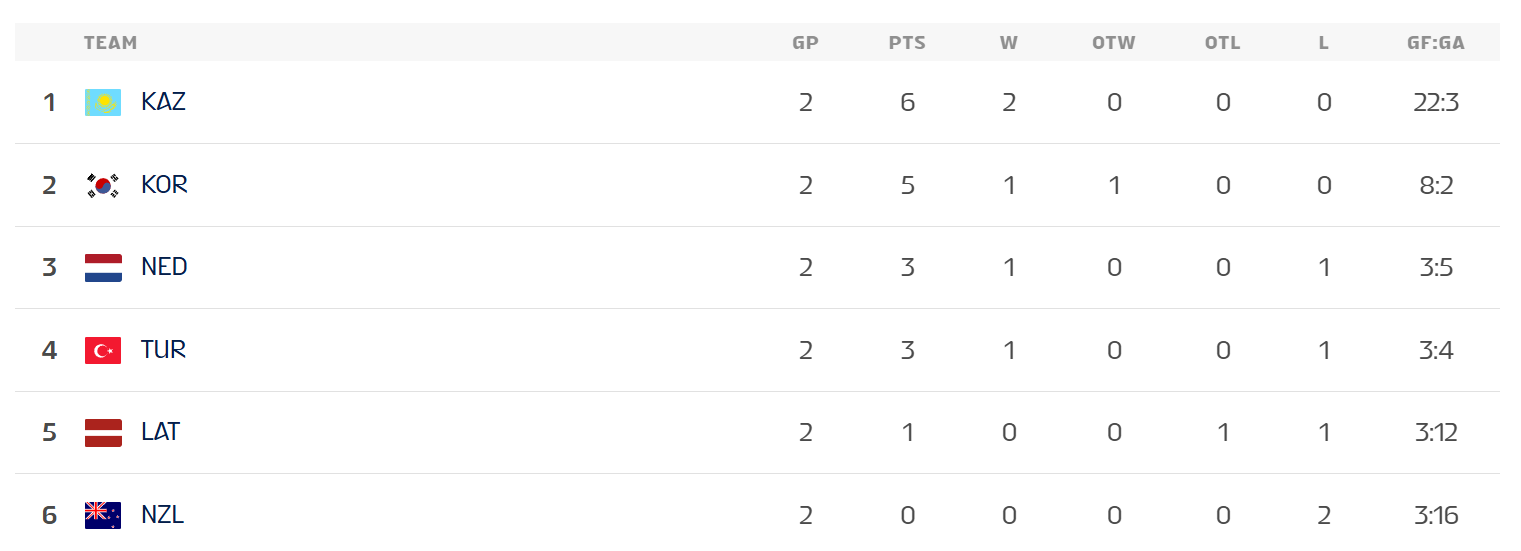
Task: Click the Turkey flag icon
Action: pyautogui.click(x=103, y=350)
